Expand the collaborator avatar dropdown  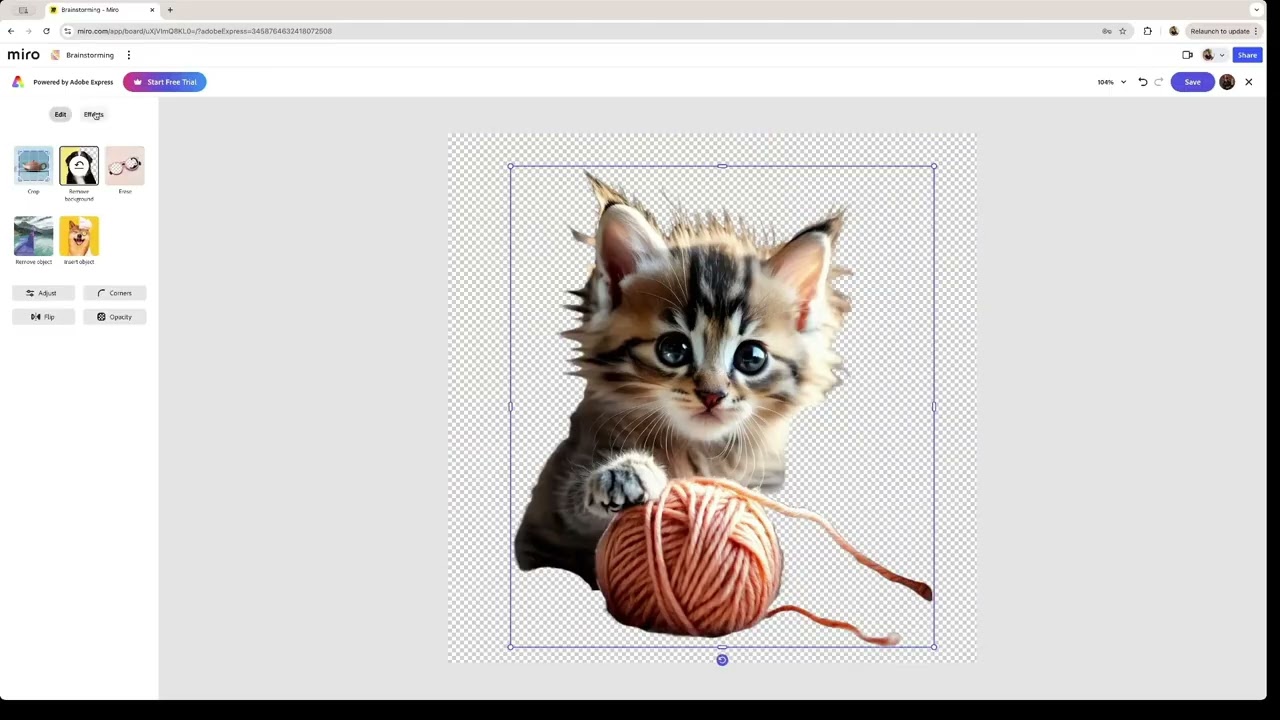tap(1221, 55)
